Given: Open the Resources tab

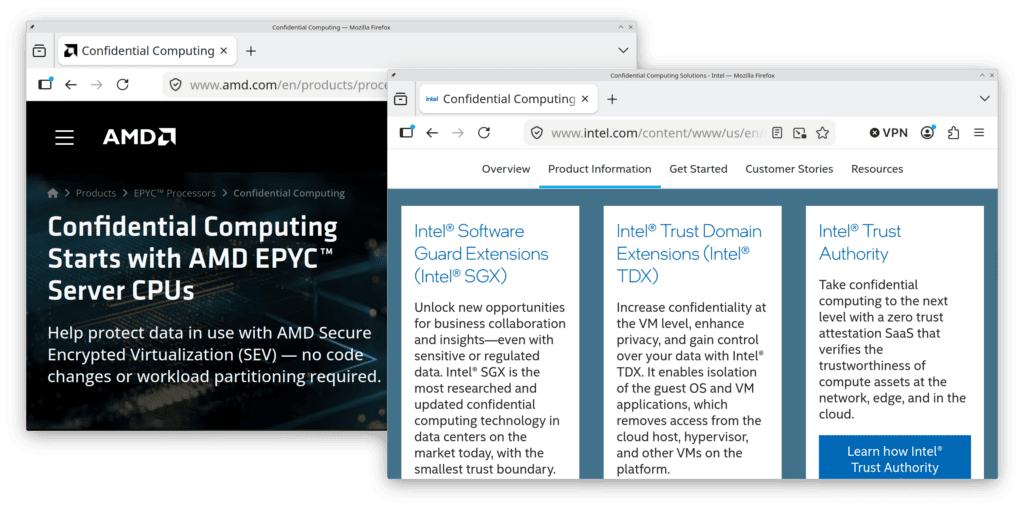Looking at the screenshot, I should pyautogui.click(x=877, y=169).
